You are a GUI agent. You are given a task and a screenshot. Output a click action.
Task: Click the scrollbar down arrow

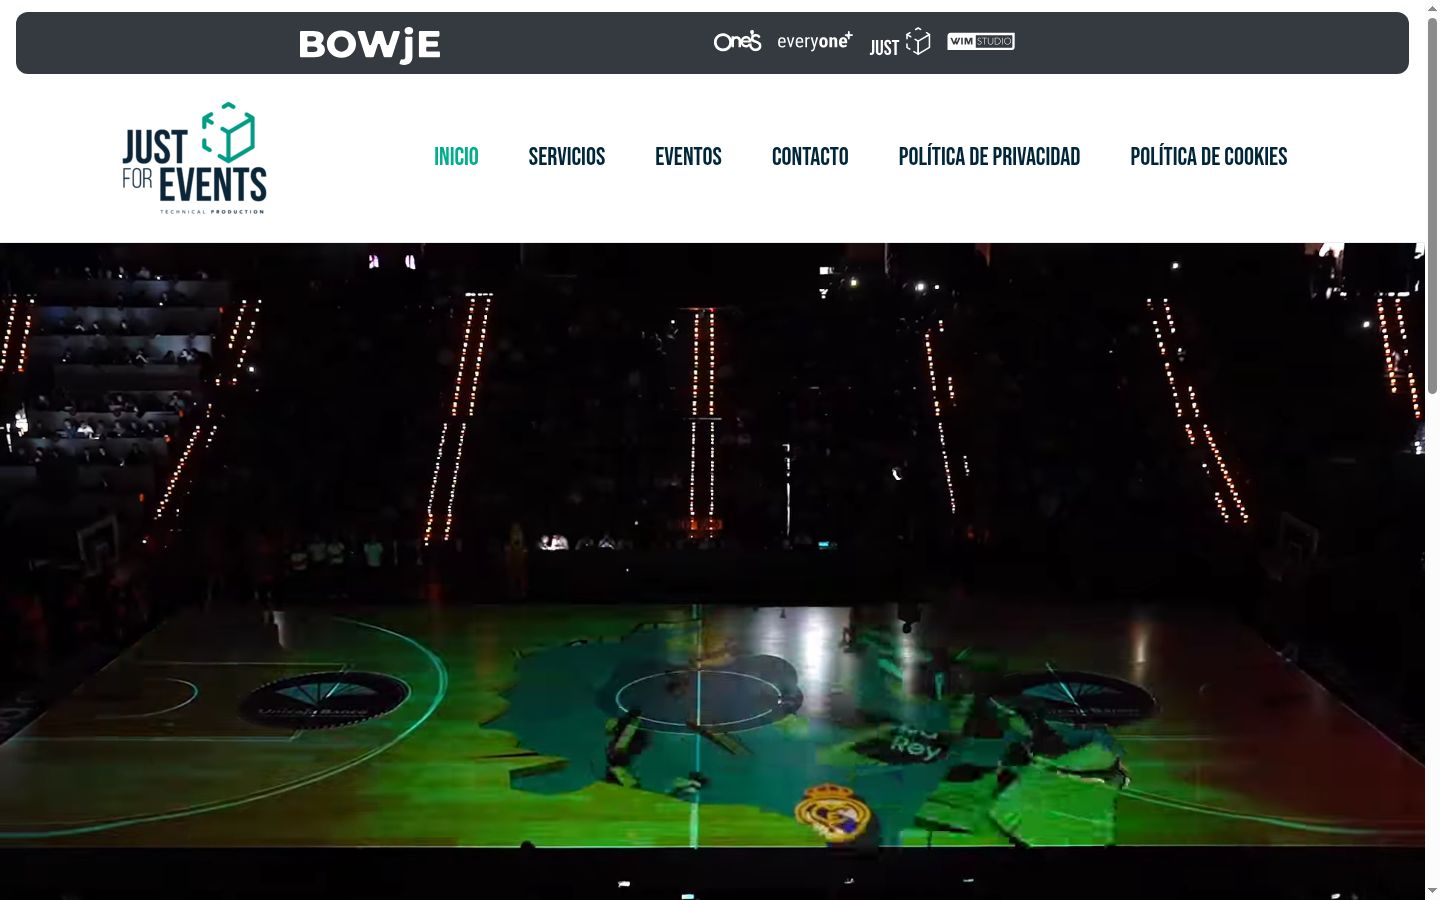point(1432,890)
